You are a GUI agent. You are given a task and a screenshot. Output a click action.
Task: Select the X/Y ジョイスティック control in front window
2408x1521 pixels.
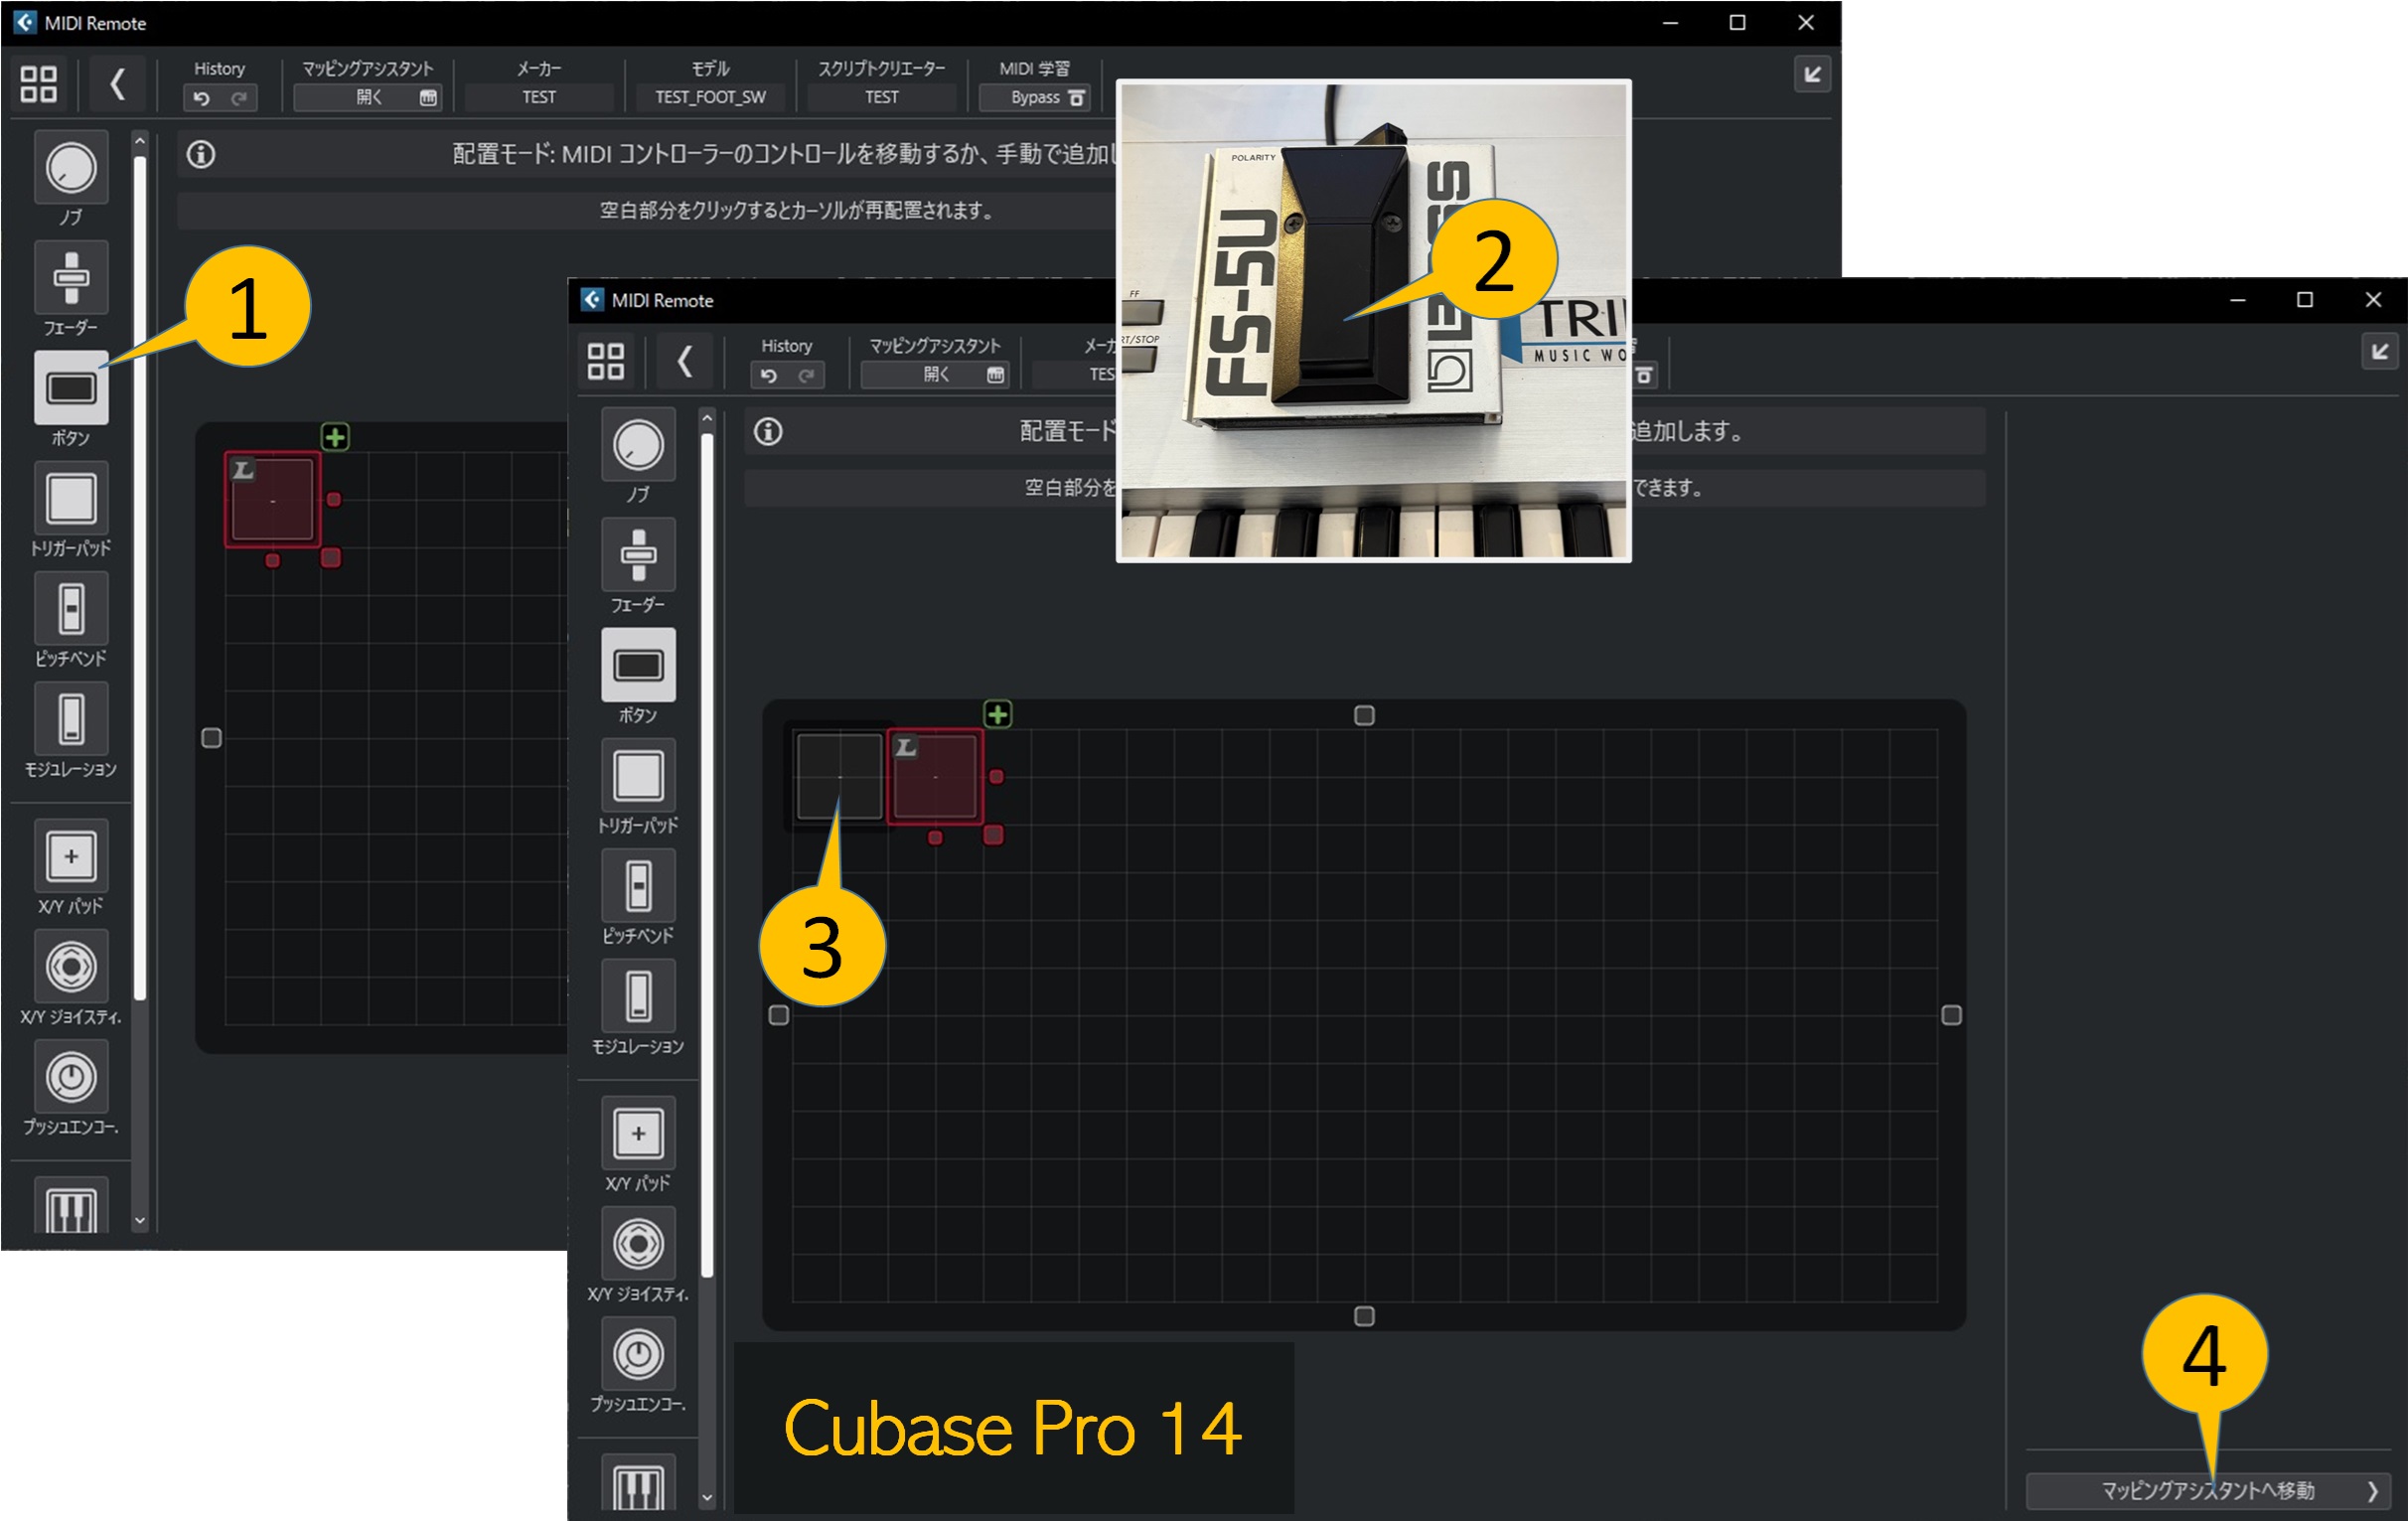pos(638,1244)
